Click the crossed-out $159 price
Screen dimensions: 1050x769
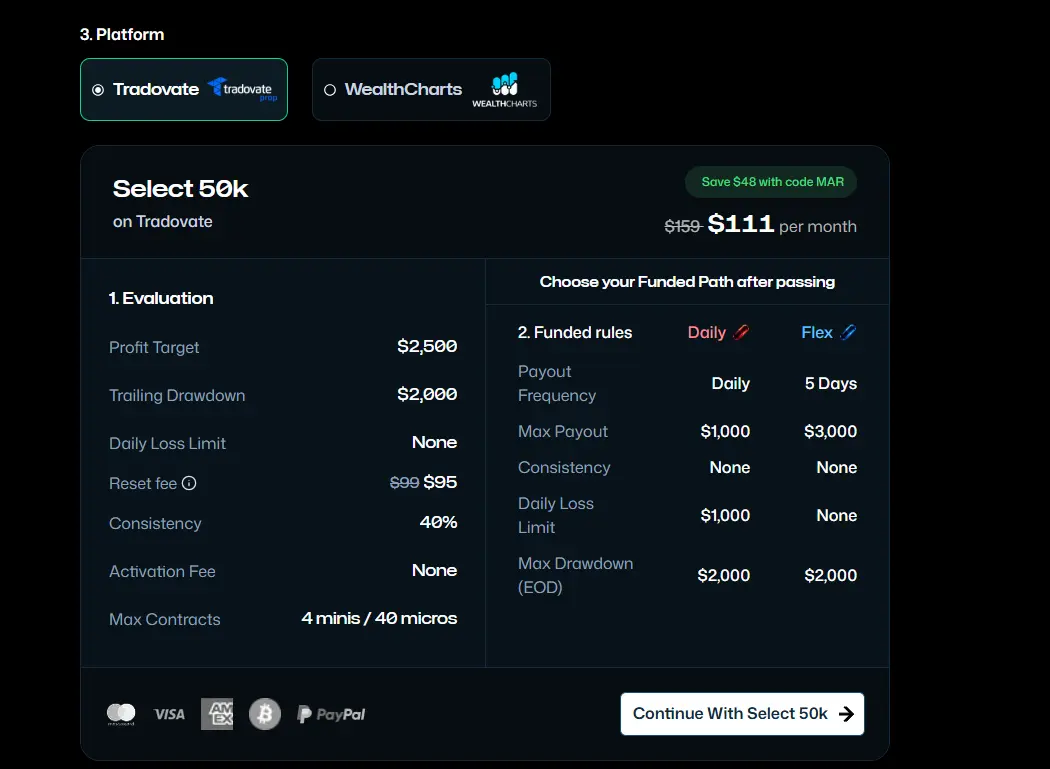pyautogui.click(x=682, y=226)
